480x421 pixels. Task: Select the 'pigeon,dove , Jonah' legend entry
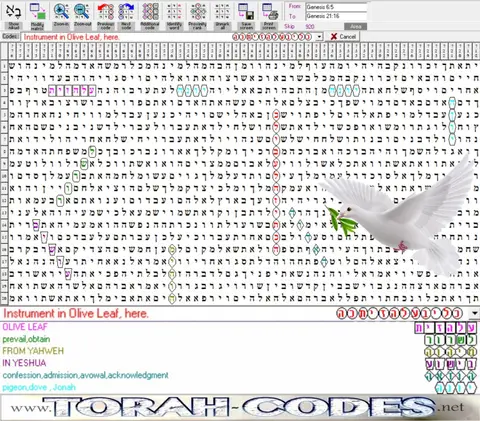[39, 387]
